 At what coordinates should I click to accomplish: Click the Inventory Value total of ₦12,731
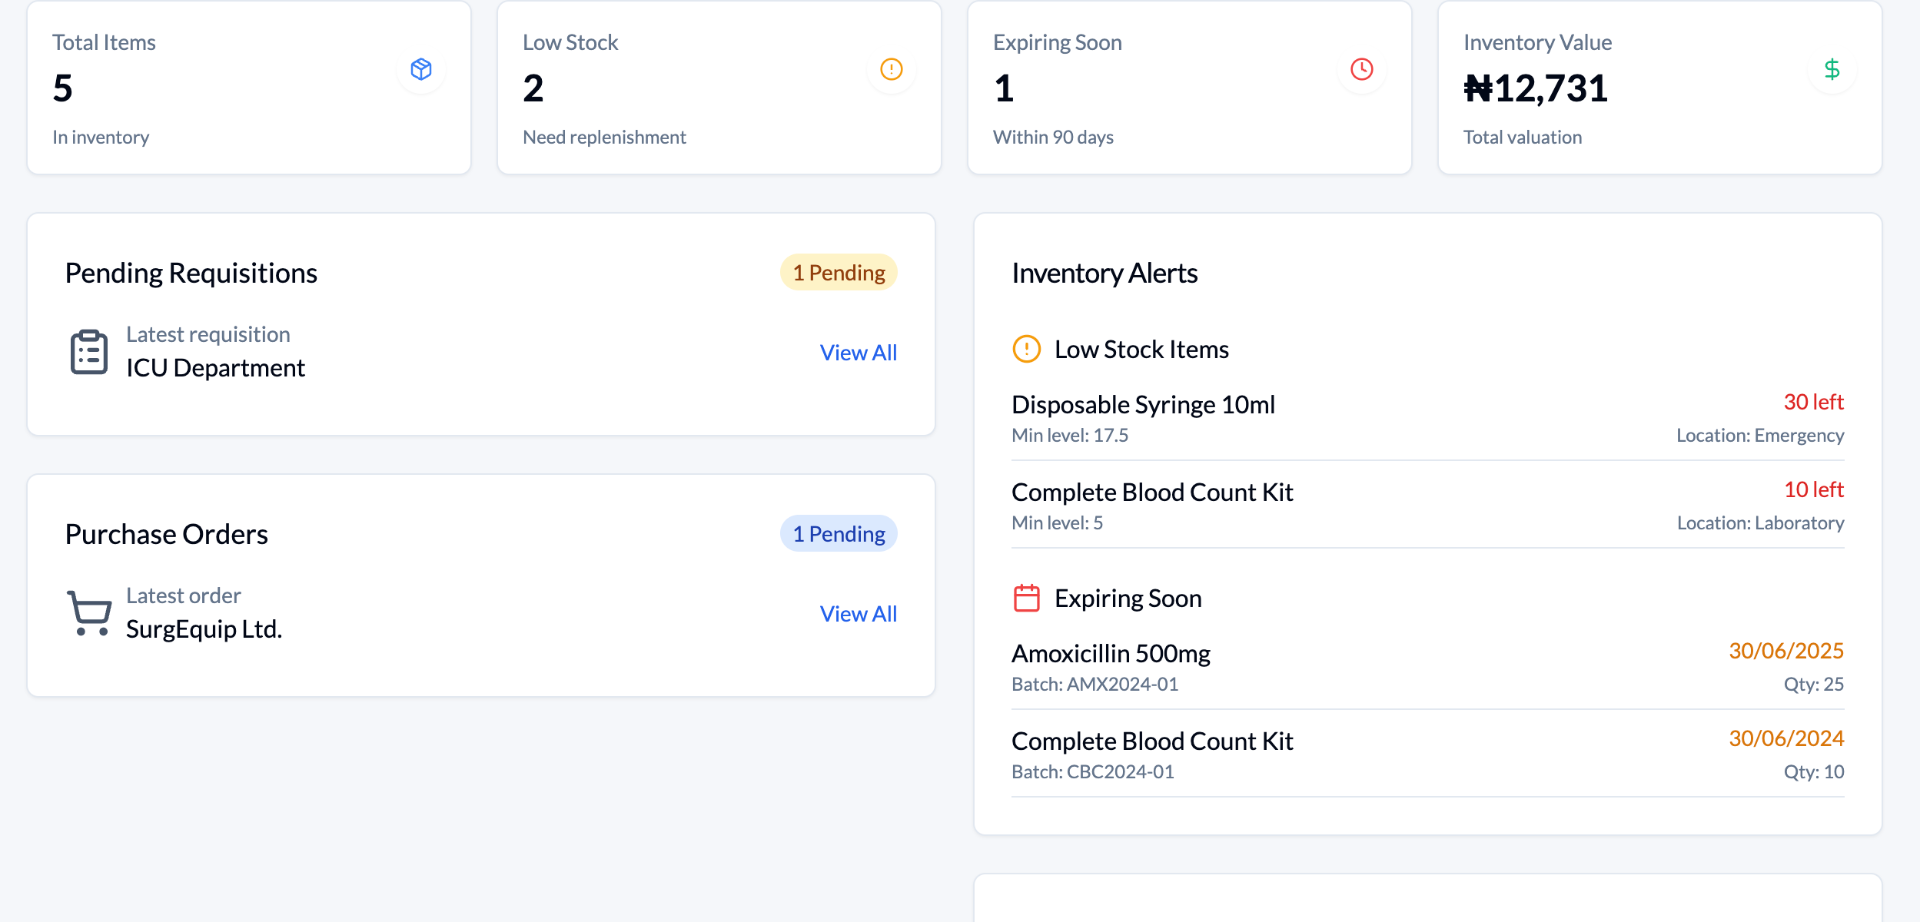click(1537, 88)
